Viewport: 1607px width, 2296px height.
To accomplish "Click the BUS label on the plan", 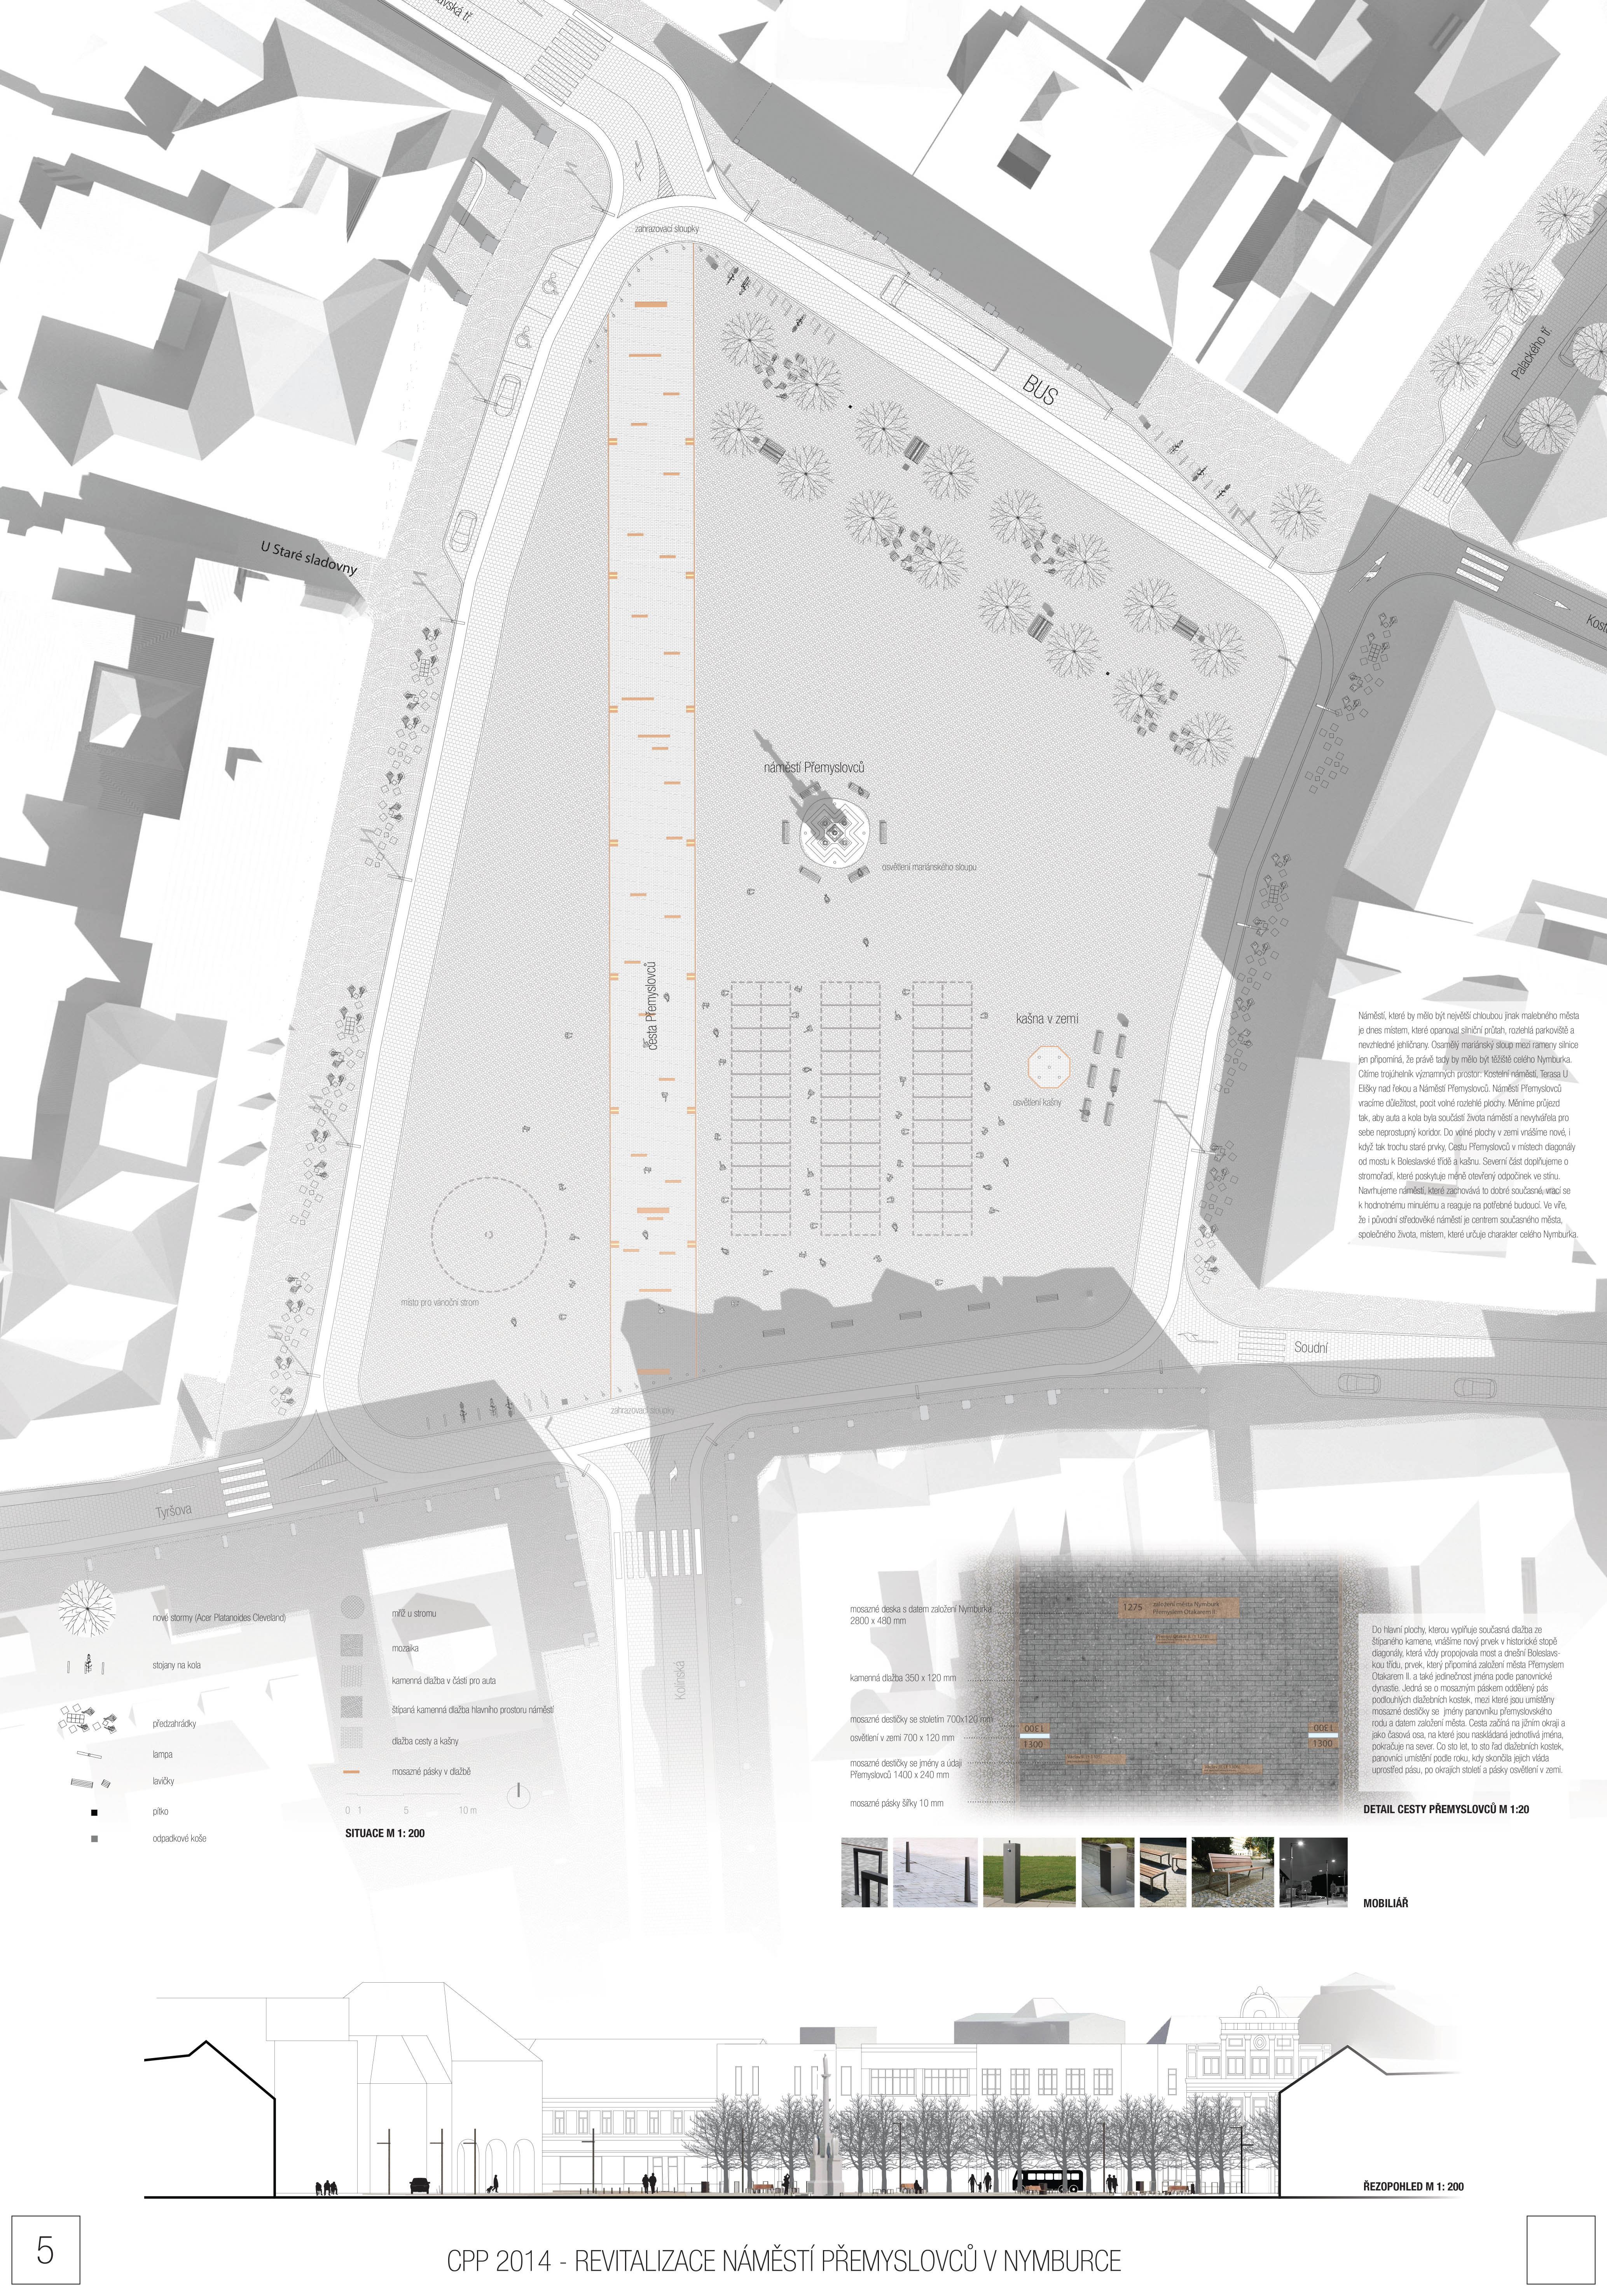I will (1040, 389).
